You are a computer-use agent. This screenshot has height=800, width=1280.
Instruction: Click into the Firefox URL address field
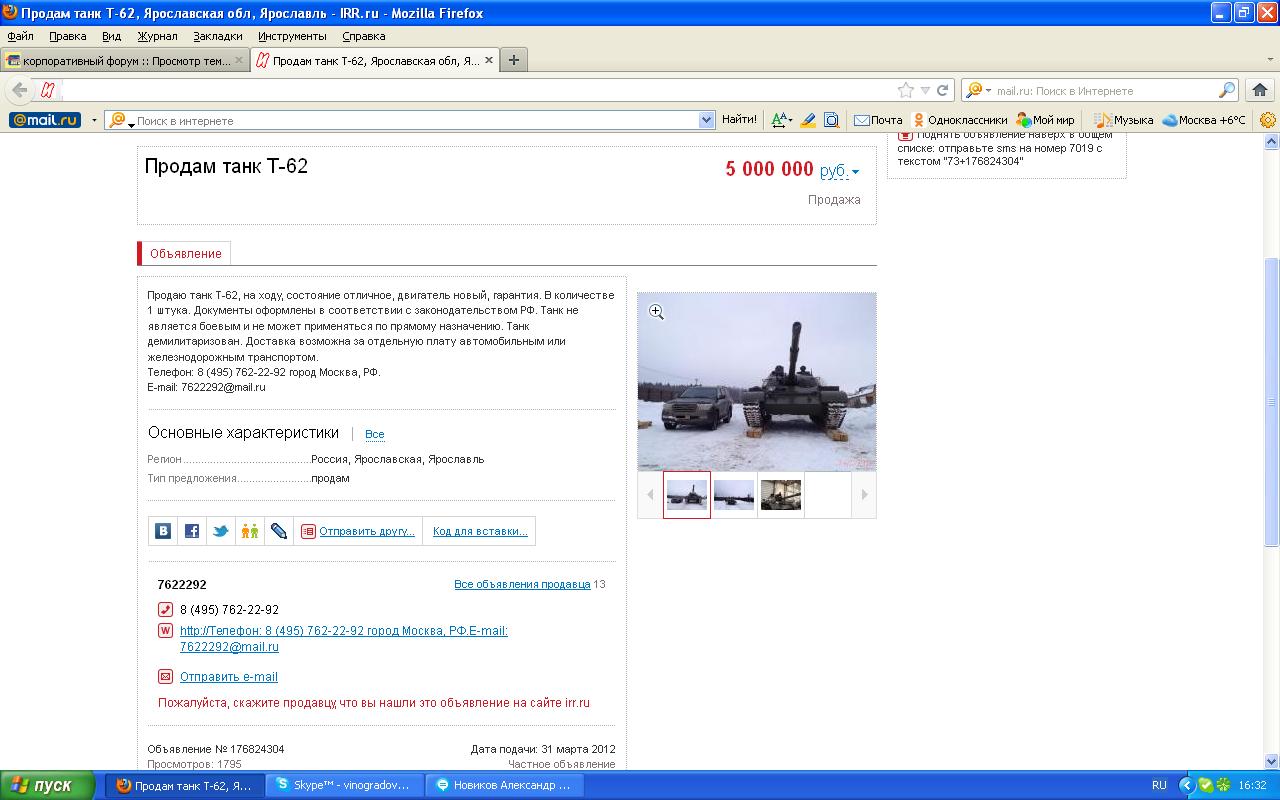pyautogui.click(x=480, y=90)
